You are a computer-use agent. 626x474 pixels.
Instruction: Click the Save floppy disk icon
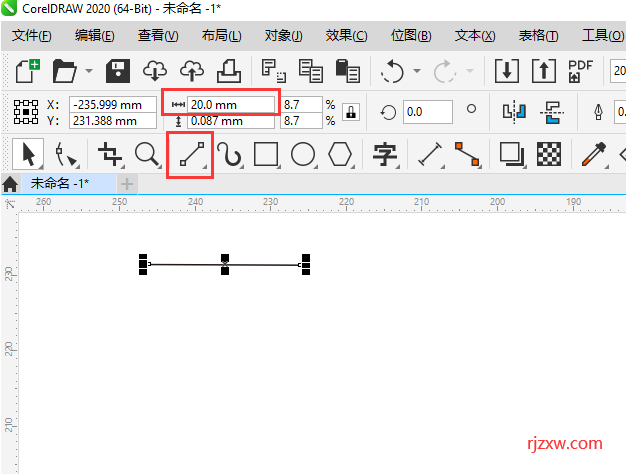click(119, 71)
